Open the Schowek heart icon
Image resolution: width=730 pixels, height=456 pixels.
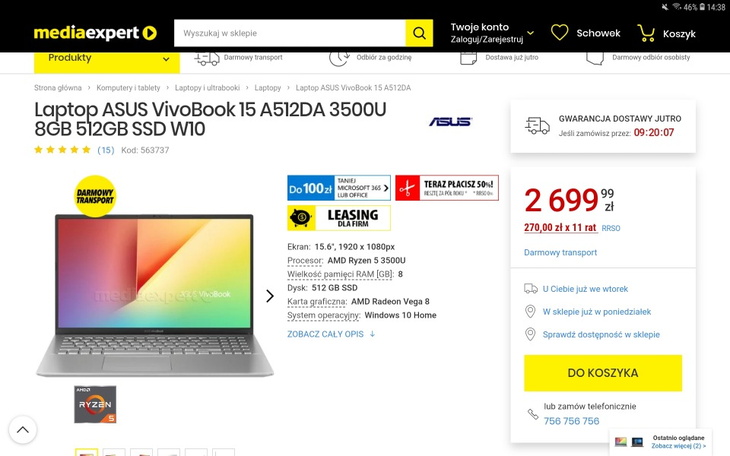click(x=560, y=33)
